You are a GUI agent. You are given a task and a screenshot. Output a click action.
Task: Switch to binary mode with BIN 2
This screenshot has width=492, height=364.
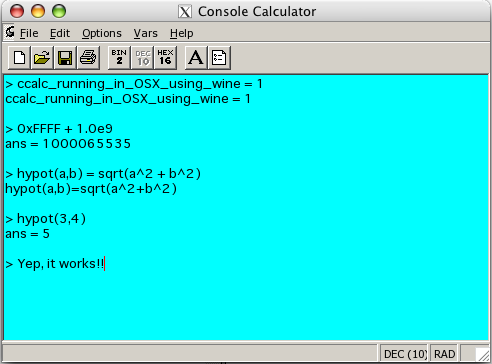(119, 58)
